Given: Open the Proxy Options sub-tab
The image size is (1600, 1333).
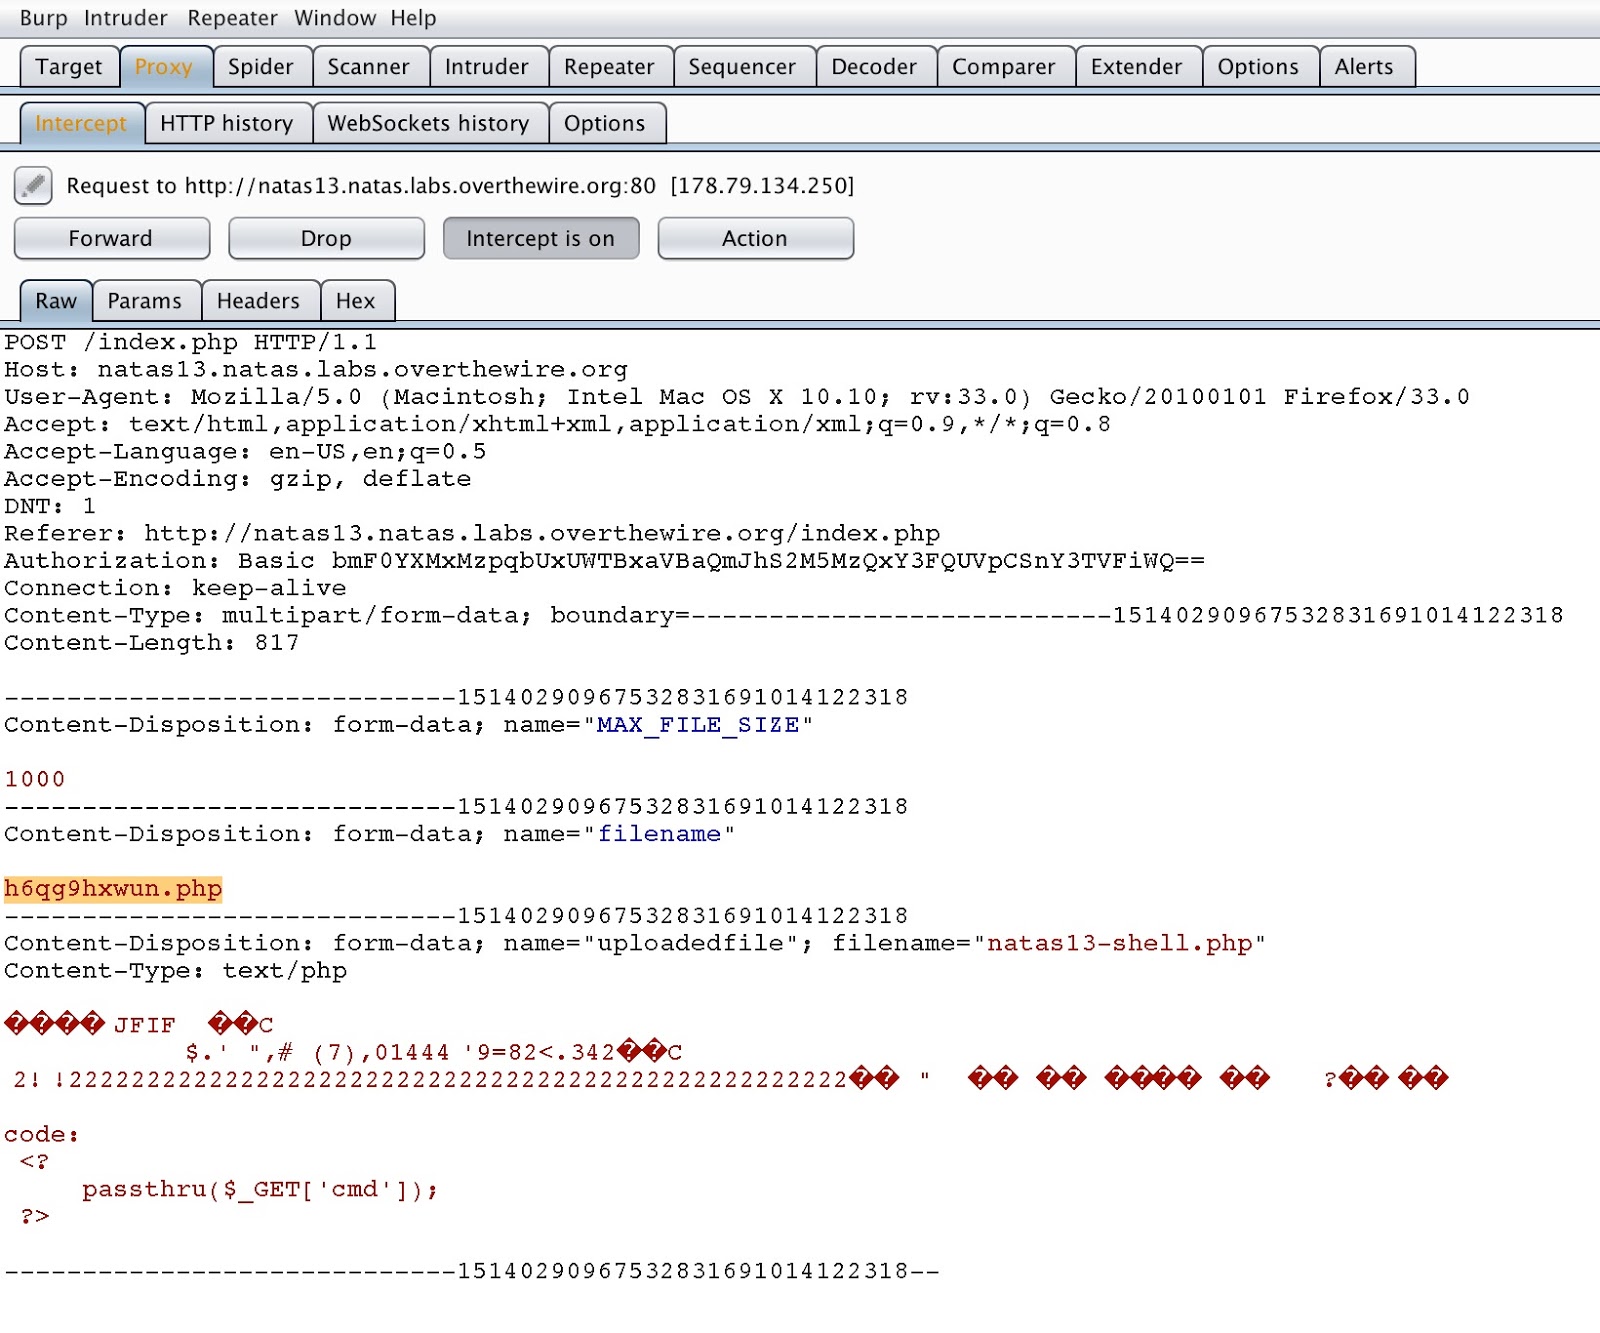Looking at the screenshot, I should 605,123.
